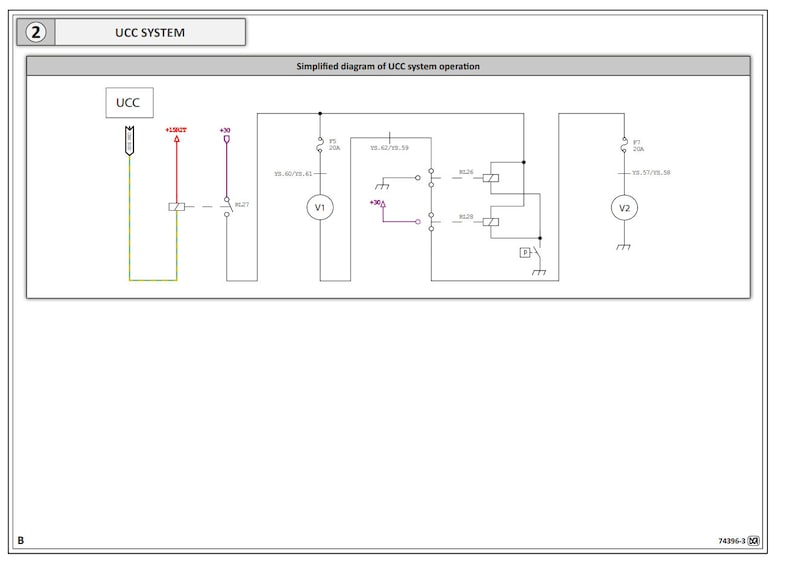Click the ground symbol below V2
The width and height of the screenshot is (794, 561).
coord(624,247)
